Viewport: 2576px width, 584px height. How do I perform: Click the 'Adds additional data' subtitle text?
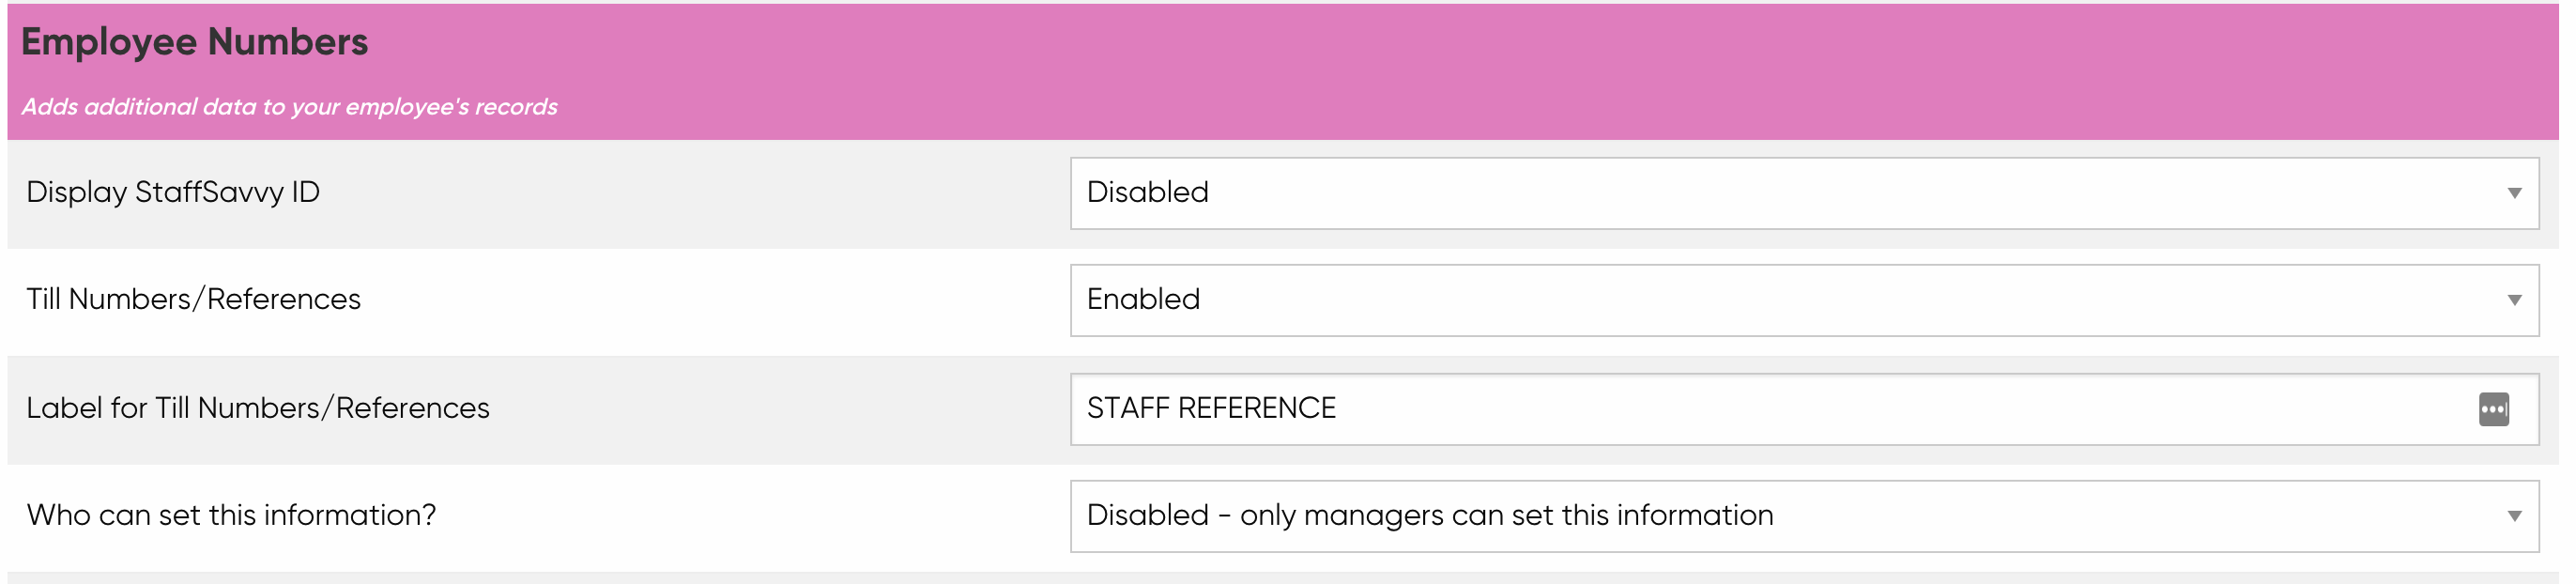289,107
